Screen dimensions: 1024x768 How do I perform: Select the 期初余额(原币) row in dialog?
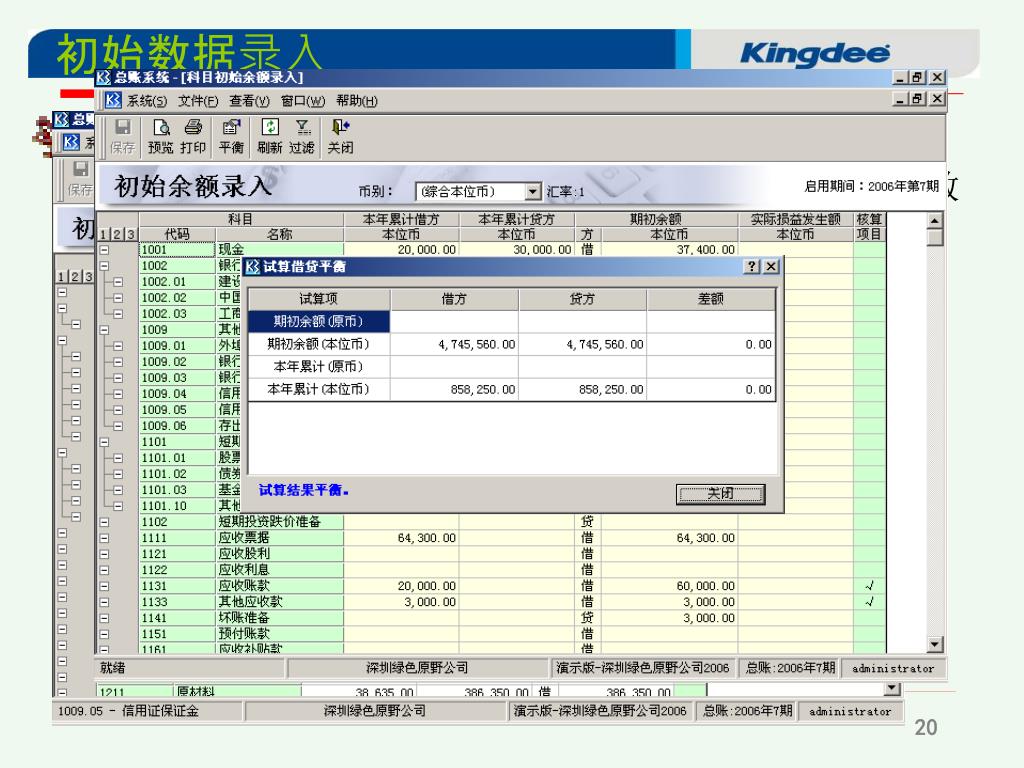512,321
